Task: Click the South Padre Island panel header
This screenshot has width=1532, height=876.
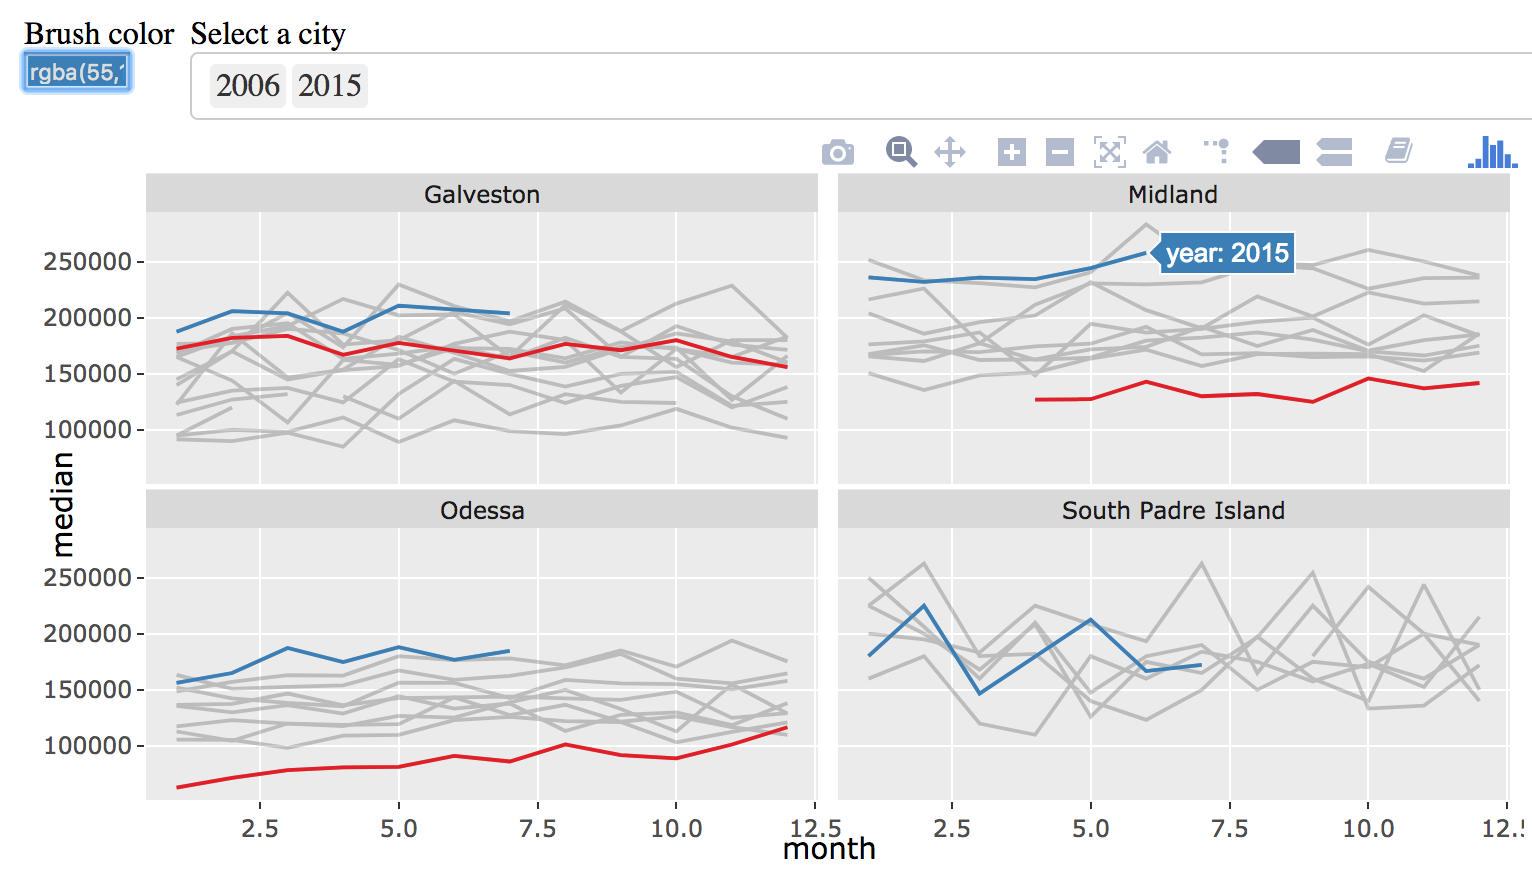Action: click(x=1173, y=510)
